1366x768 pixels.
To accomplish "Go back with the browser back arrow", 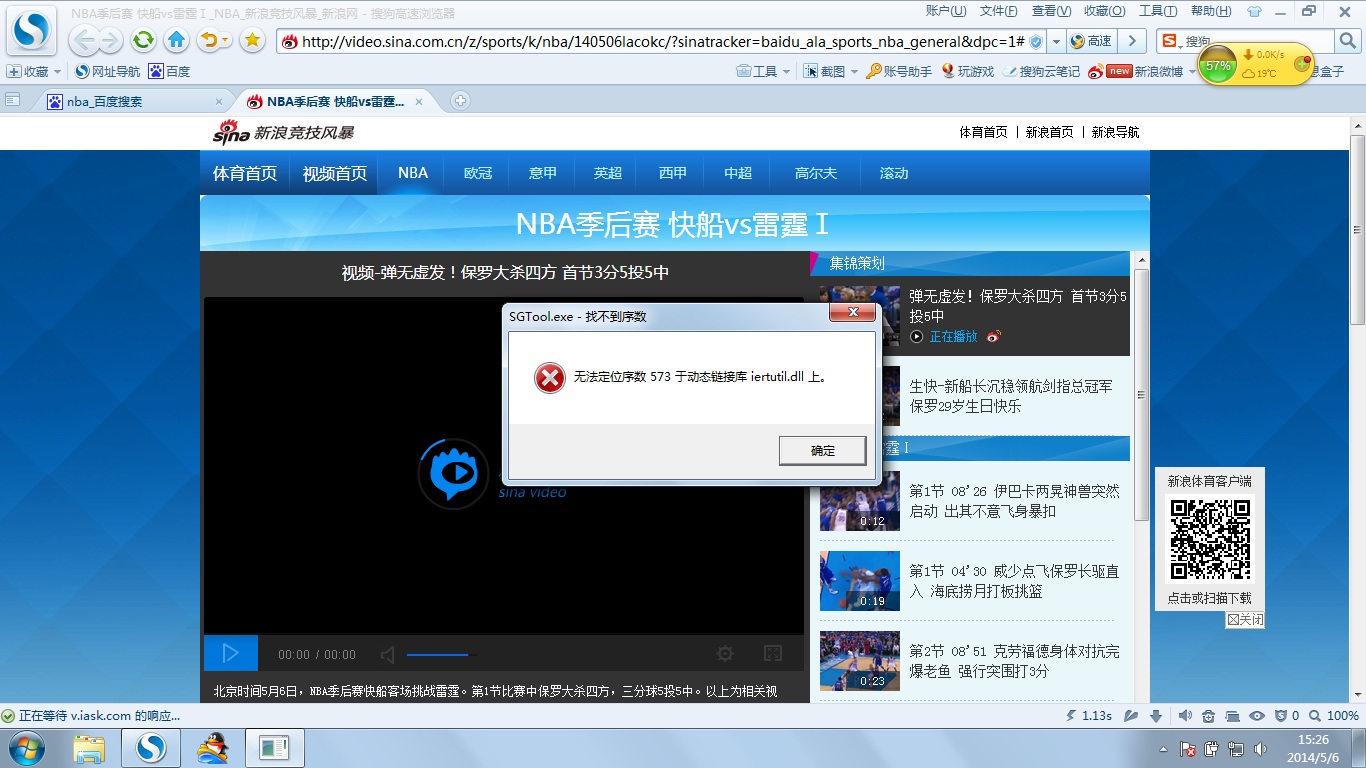I will pyautogui.click(x=84, y=41).
